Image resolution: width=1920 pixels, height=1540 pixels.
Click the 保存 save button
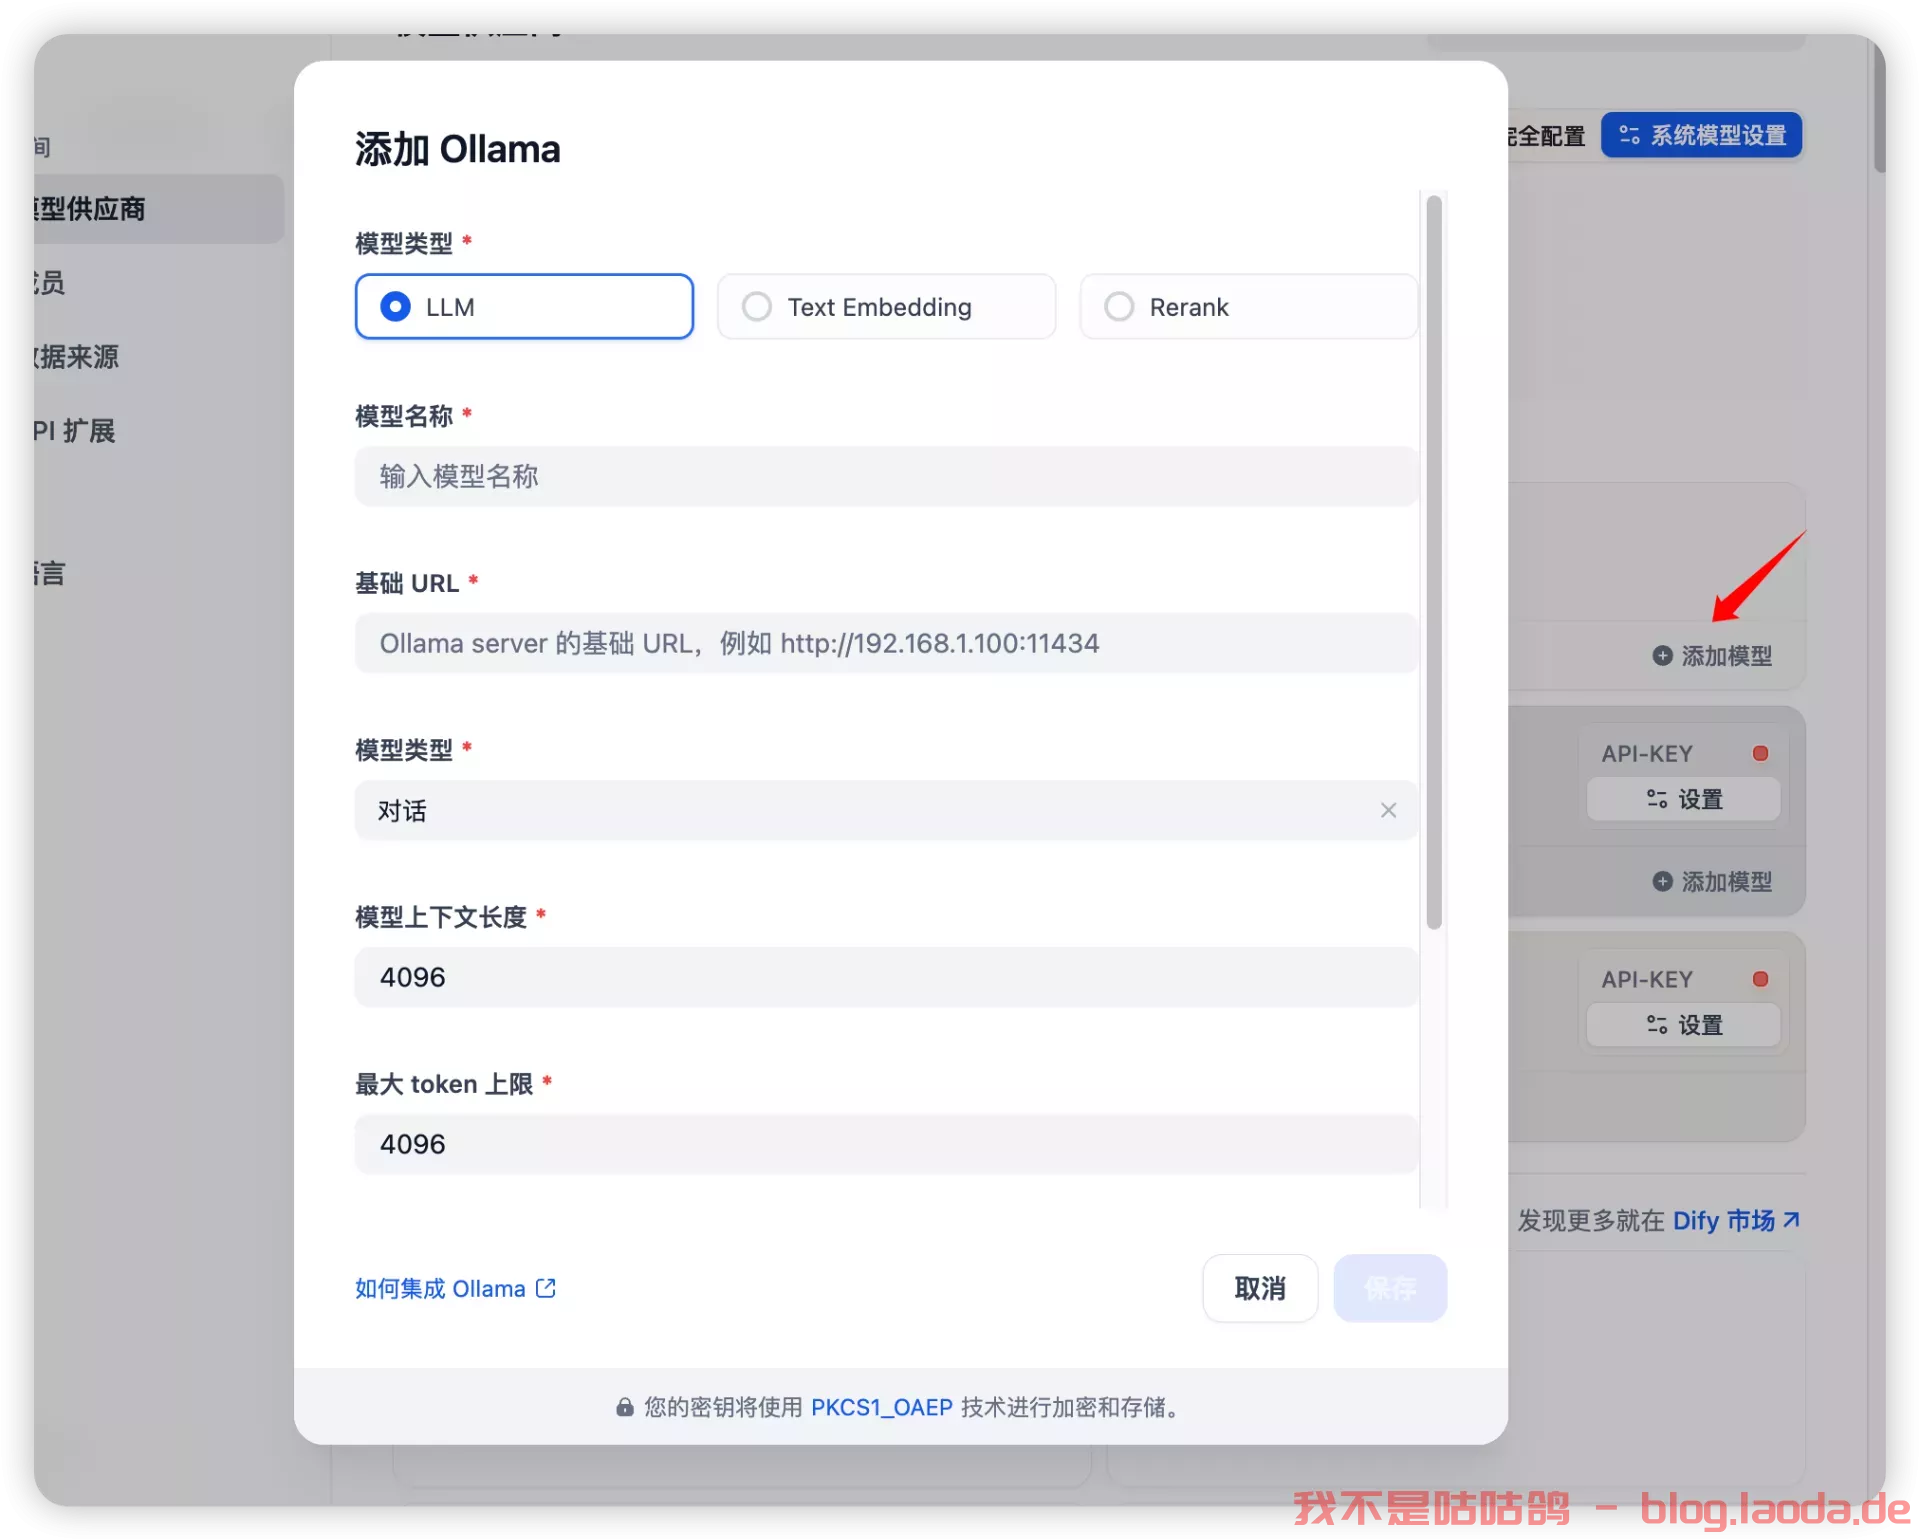pos(1390,1288)
